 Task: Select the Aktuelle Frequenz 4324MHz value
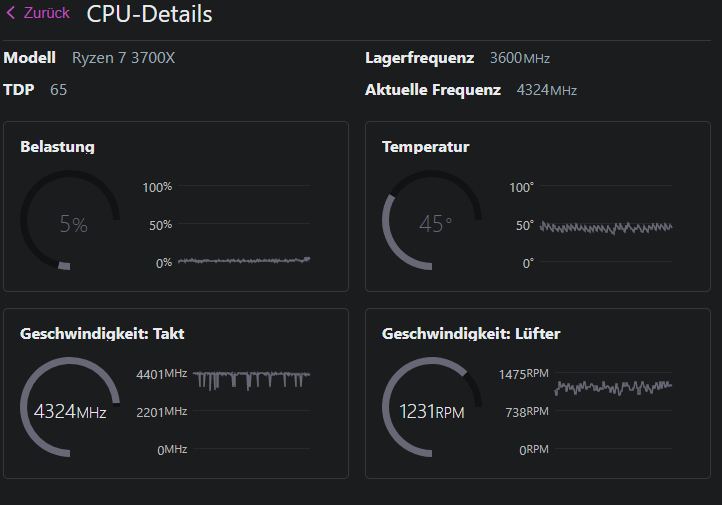(x=546, y=90)
